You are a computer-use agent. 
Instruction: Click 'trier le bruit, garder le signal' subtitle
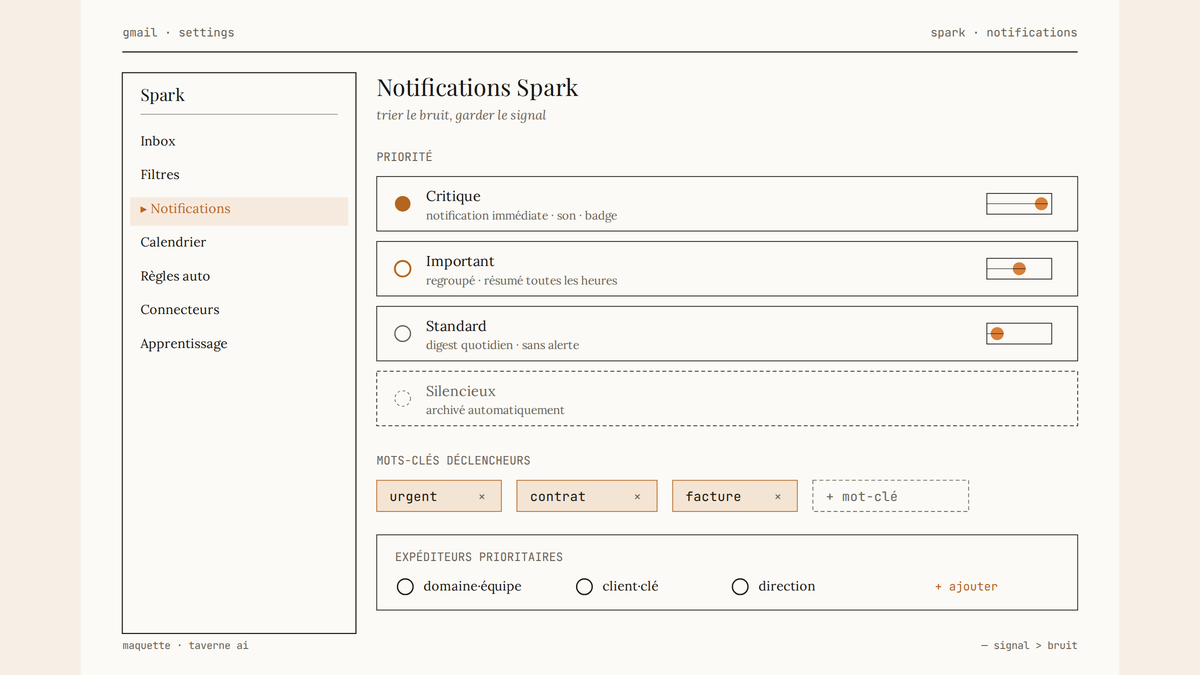[461, 116]
